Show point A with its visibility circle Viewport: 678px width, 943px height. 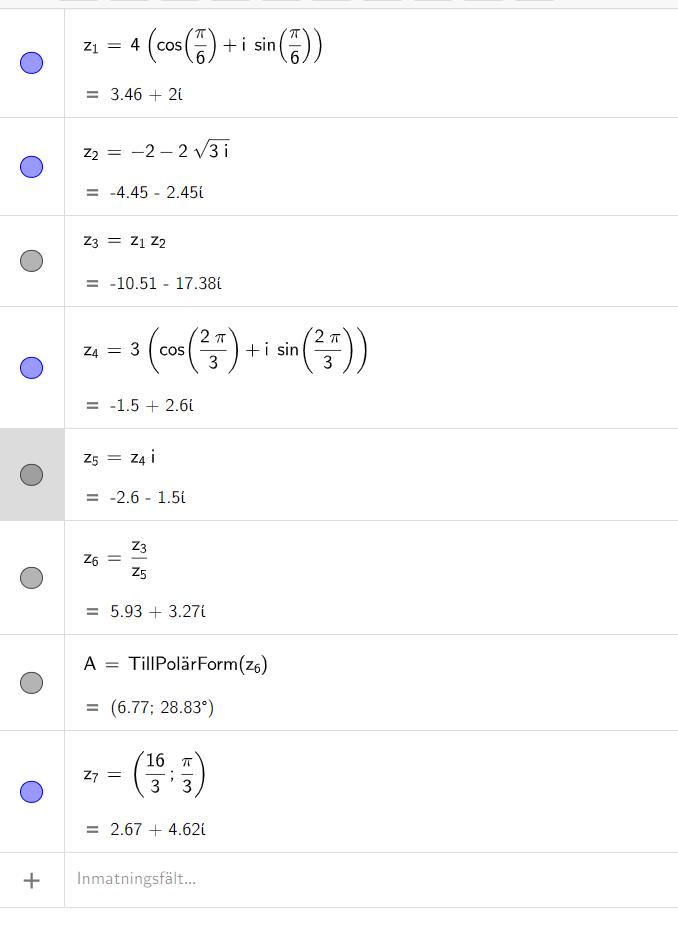click(32, 683)
